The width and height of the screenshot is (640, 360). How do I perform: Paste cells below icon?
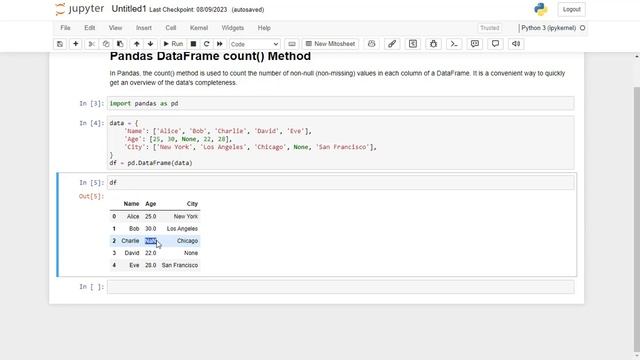click(120, 44)
